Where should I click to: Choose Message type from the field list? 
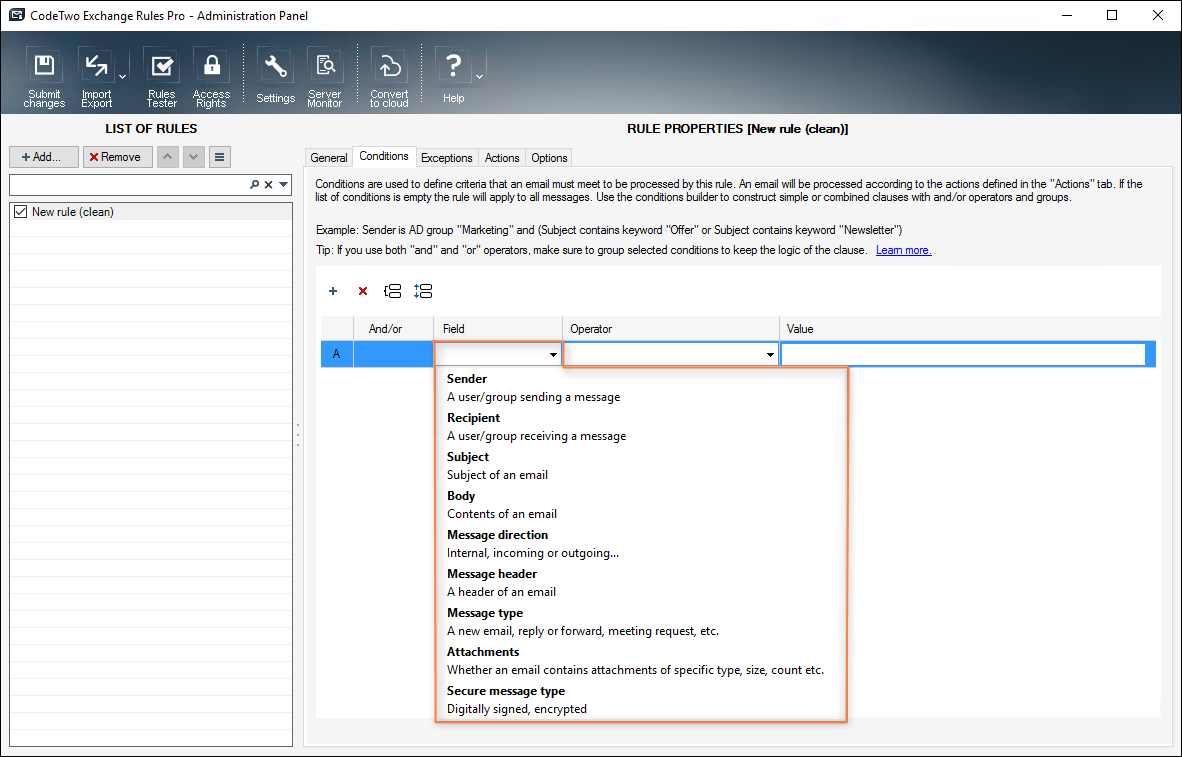[641, 622]
